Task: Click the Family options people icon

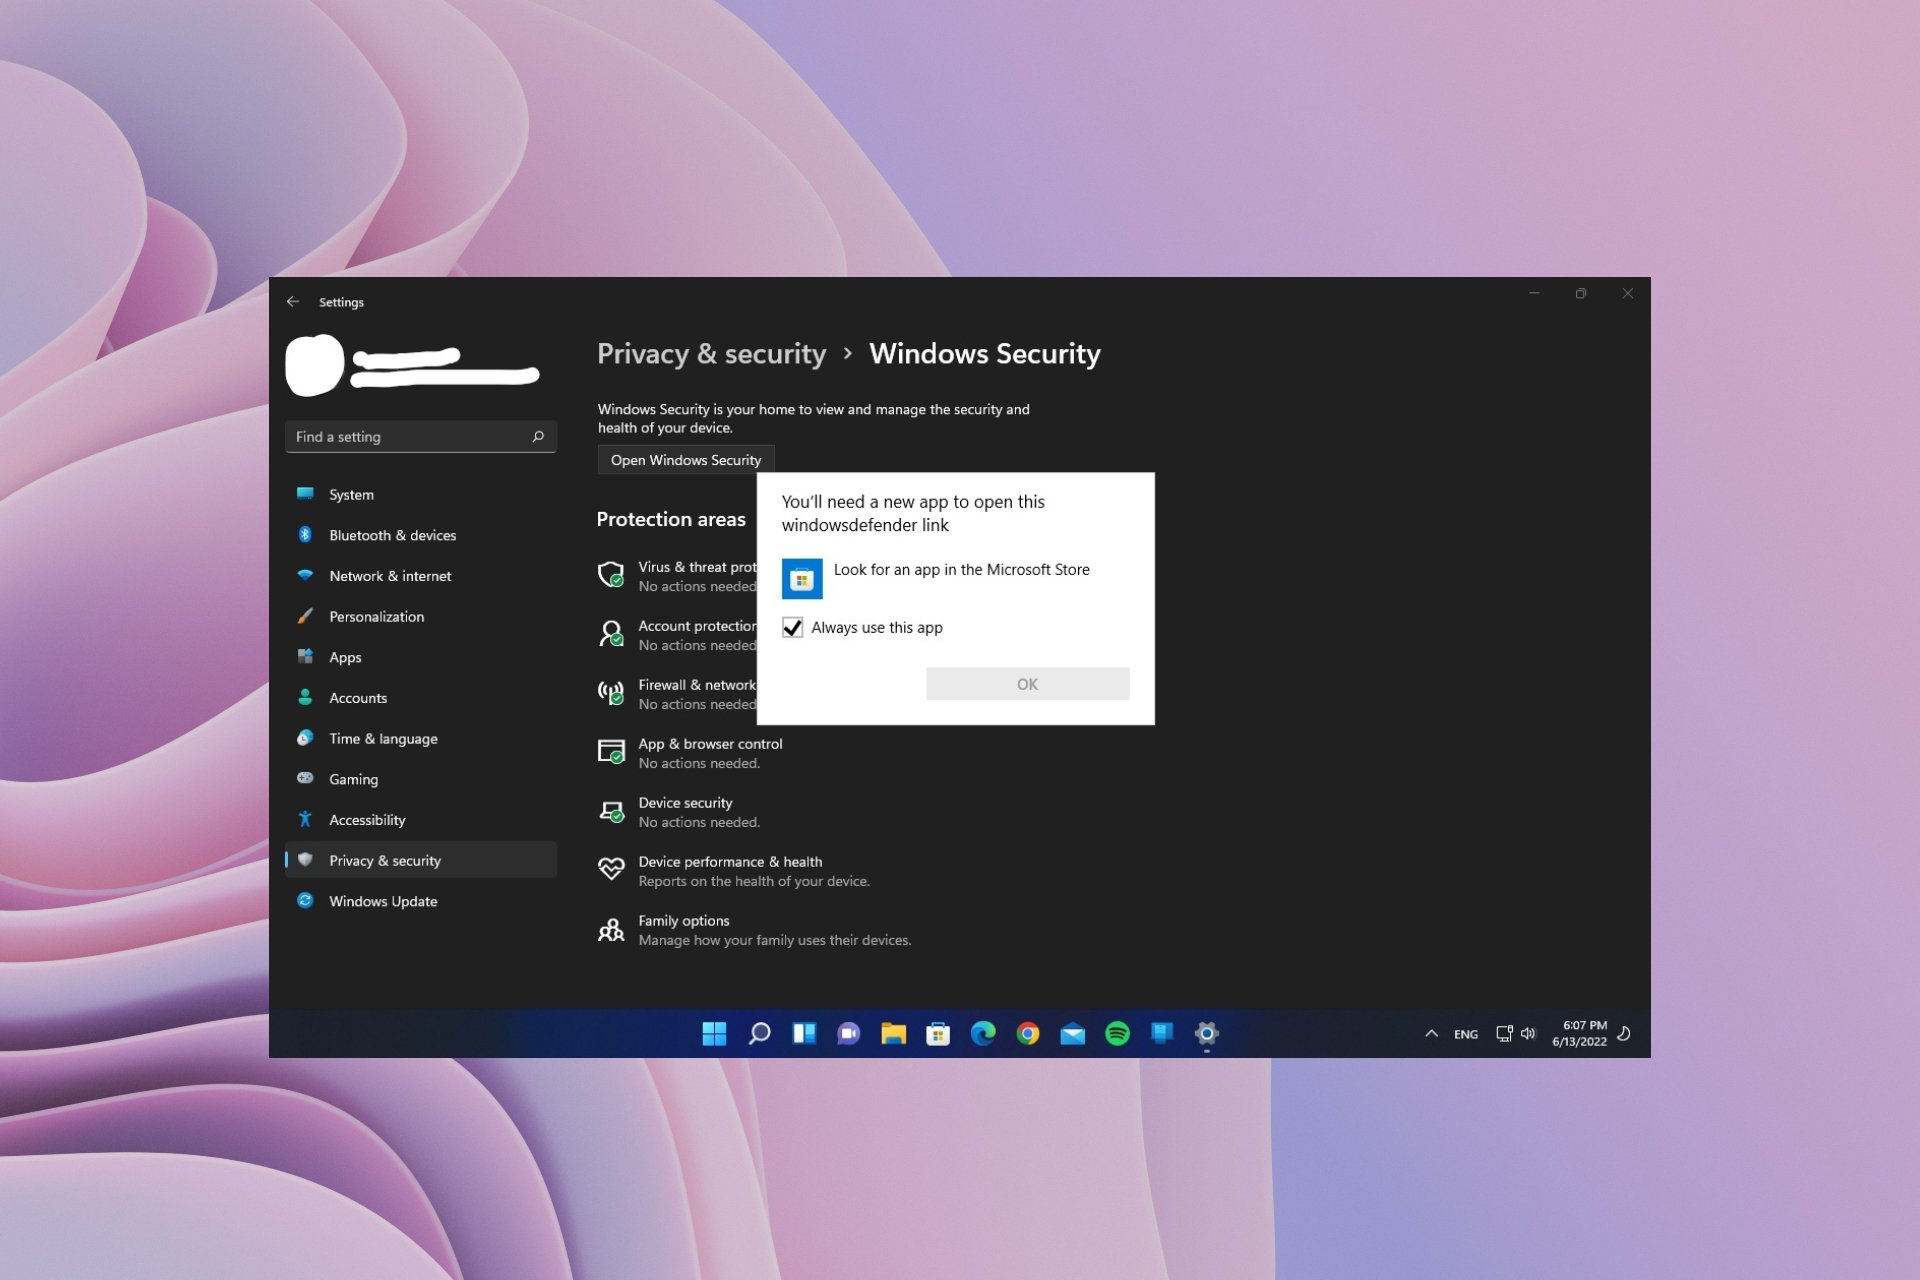Action: tap(611, 930)
